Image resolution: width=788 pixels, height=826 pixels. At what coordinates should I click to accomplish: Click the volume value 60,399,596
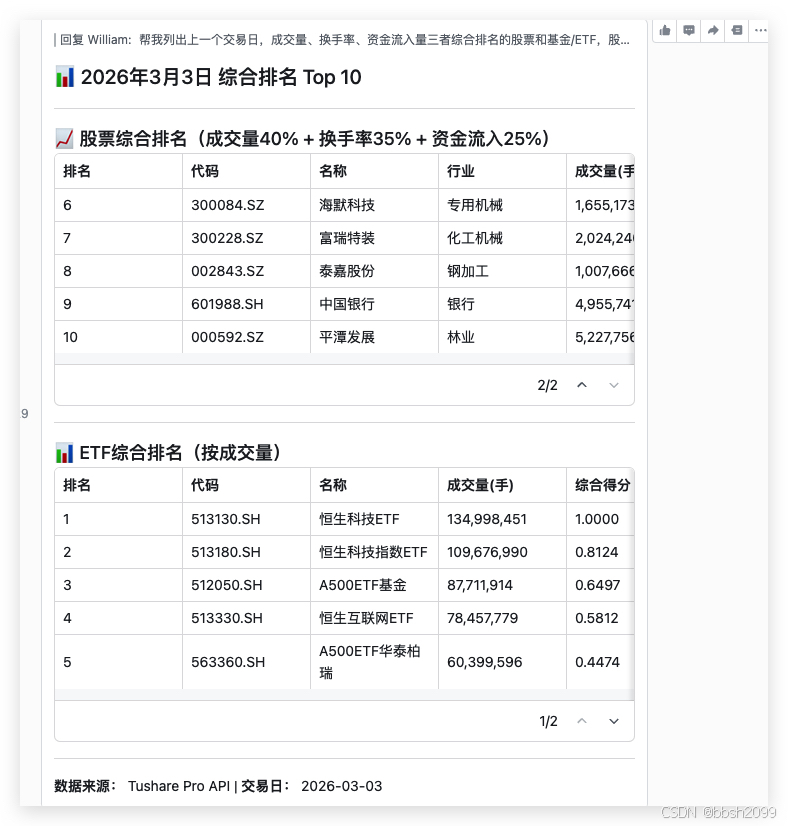click(x=485, y=662)
